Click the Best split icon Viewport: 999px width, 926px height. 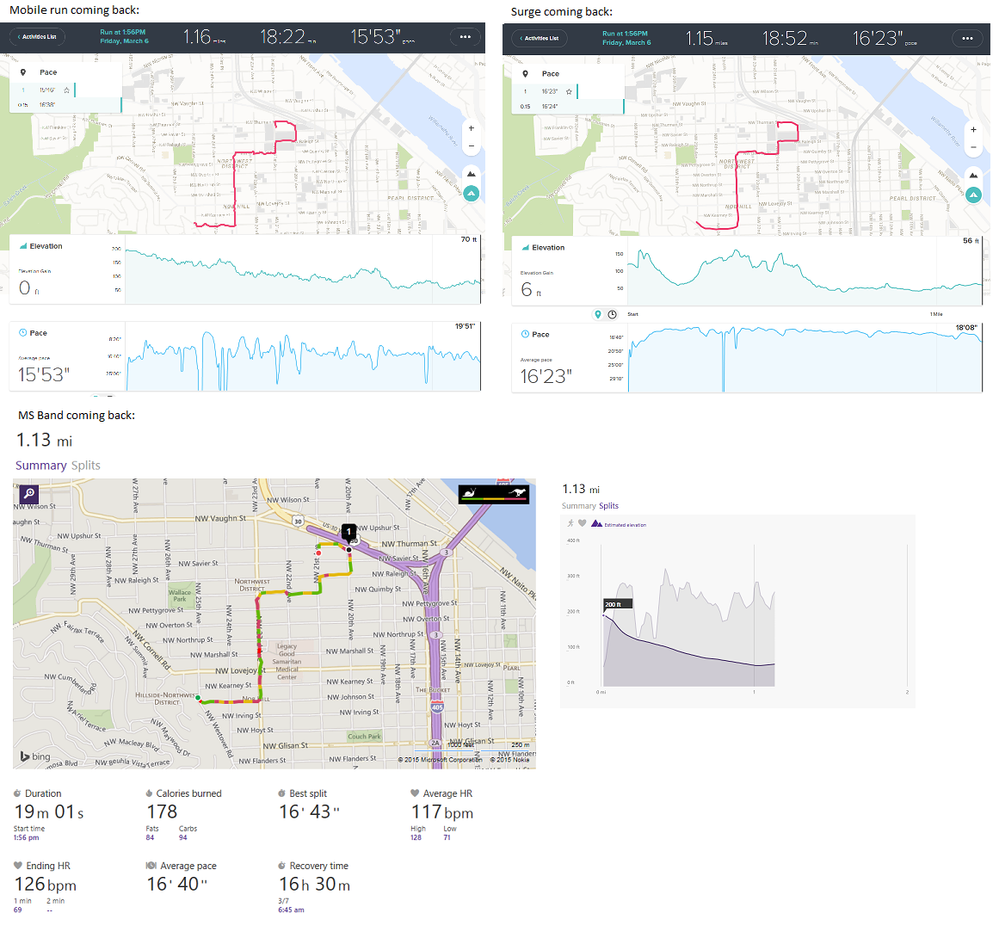(x=282, y=793)
